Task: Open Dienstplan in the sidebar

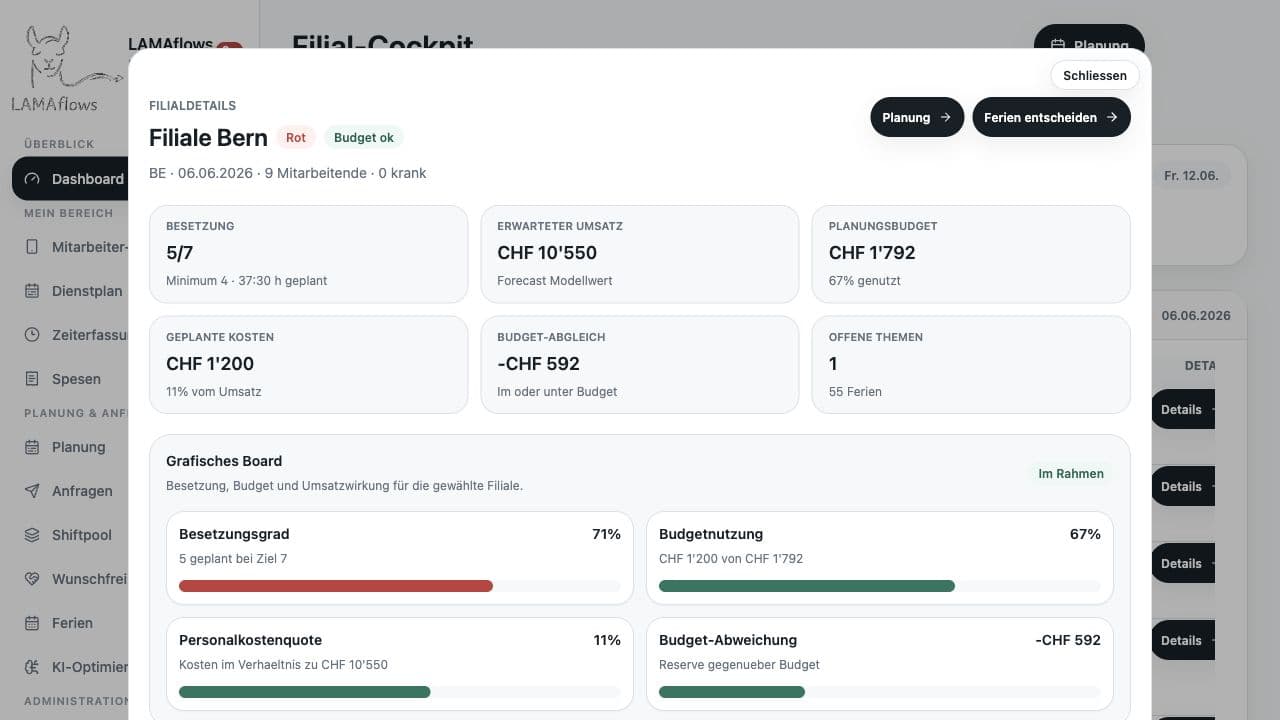Action: click(x=71, y=291)
